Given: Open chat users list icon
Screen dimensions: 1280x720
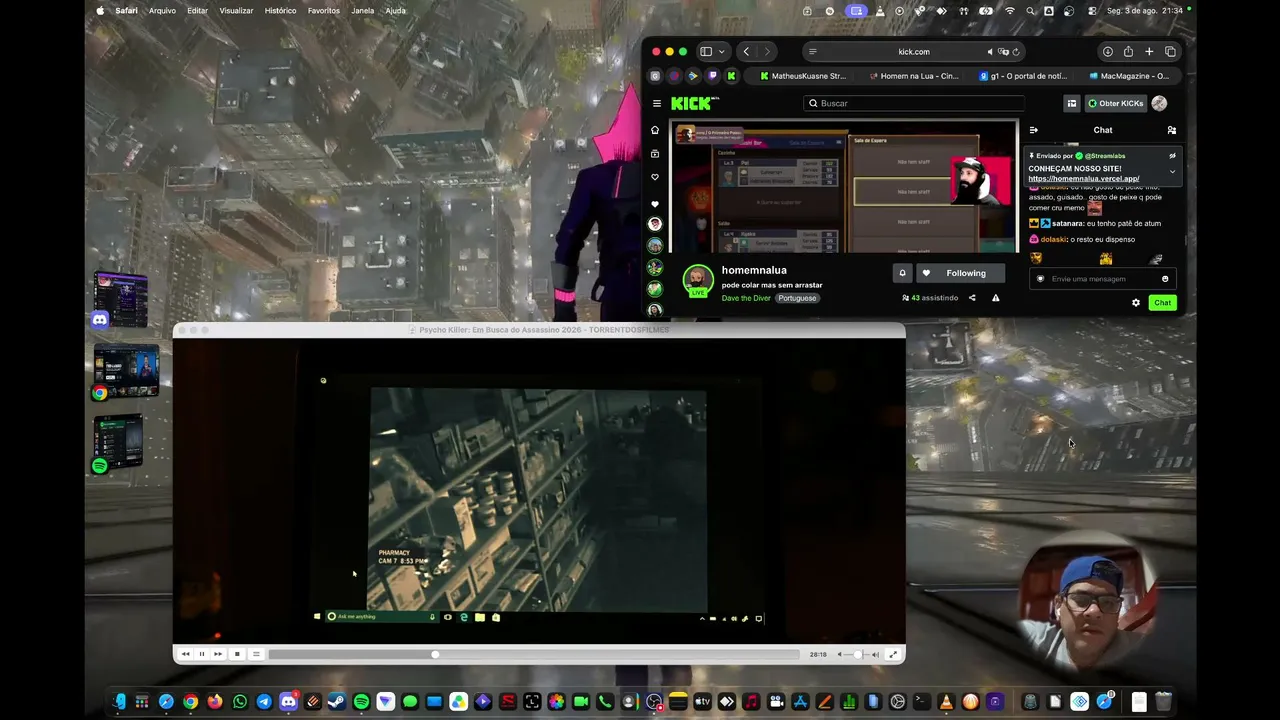Looking at the screenshot, I should click(x=1172, y=130).
